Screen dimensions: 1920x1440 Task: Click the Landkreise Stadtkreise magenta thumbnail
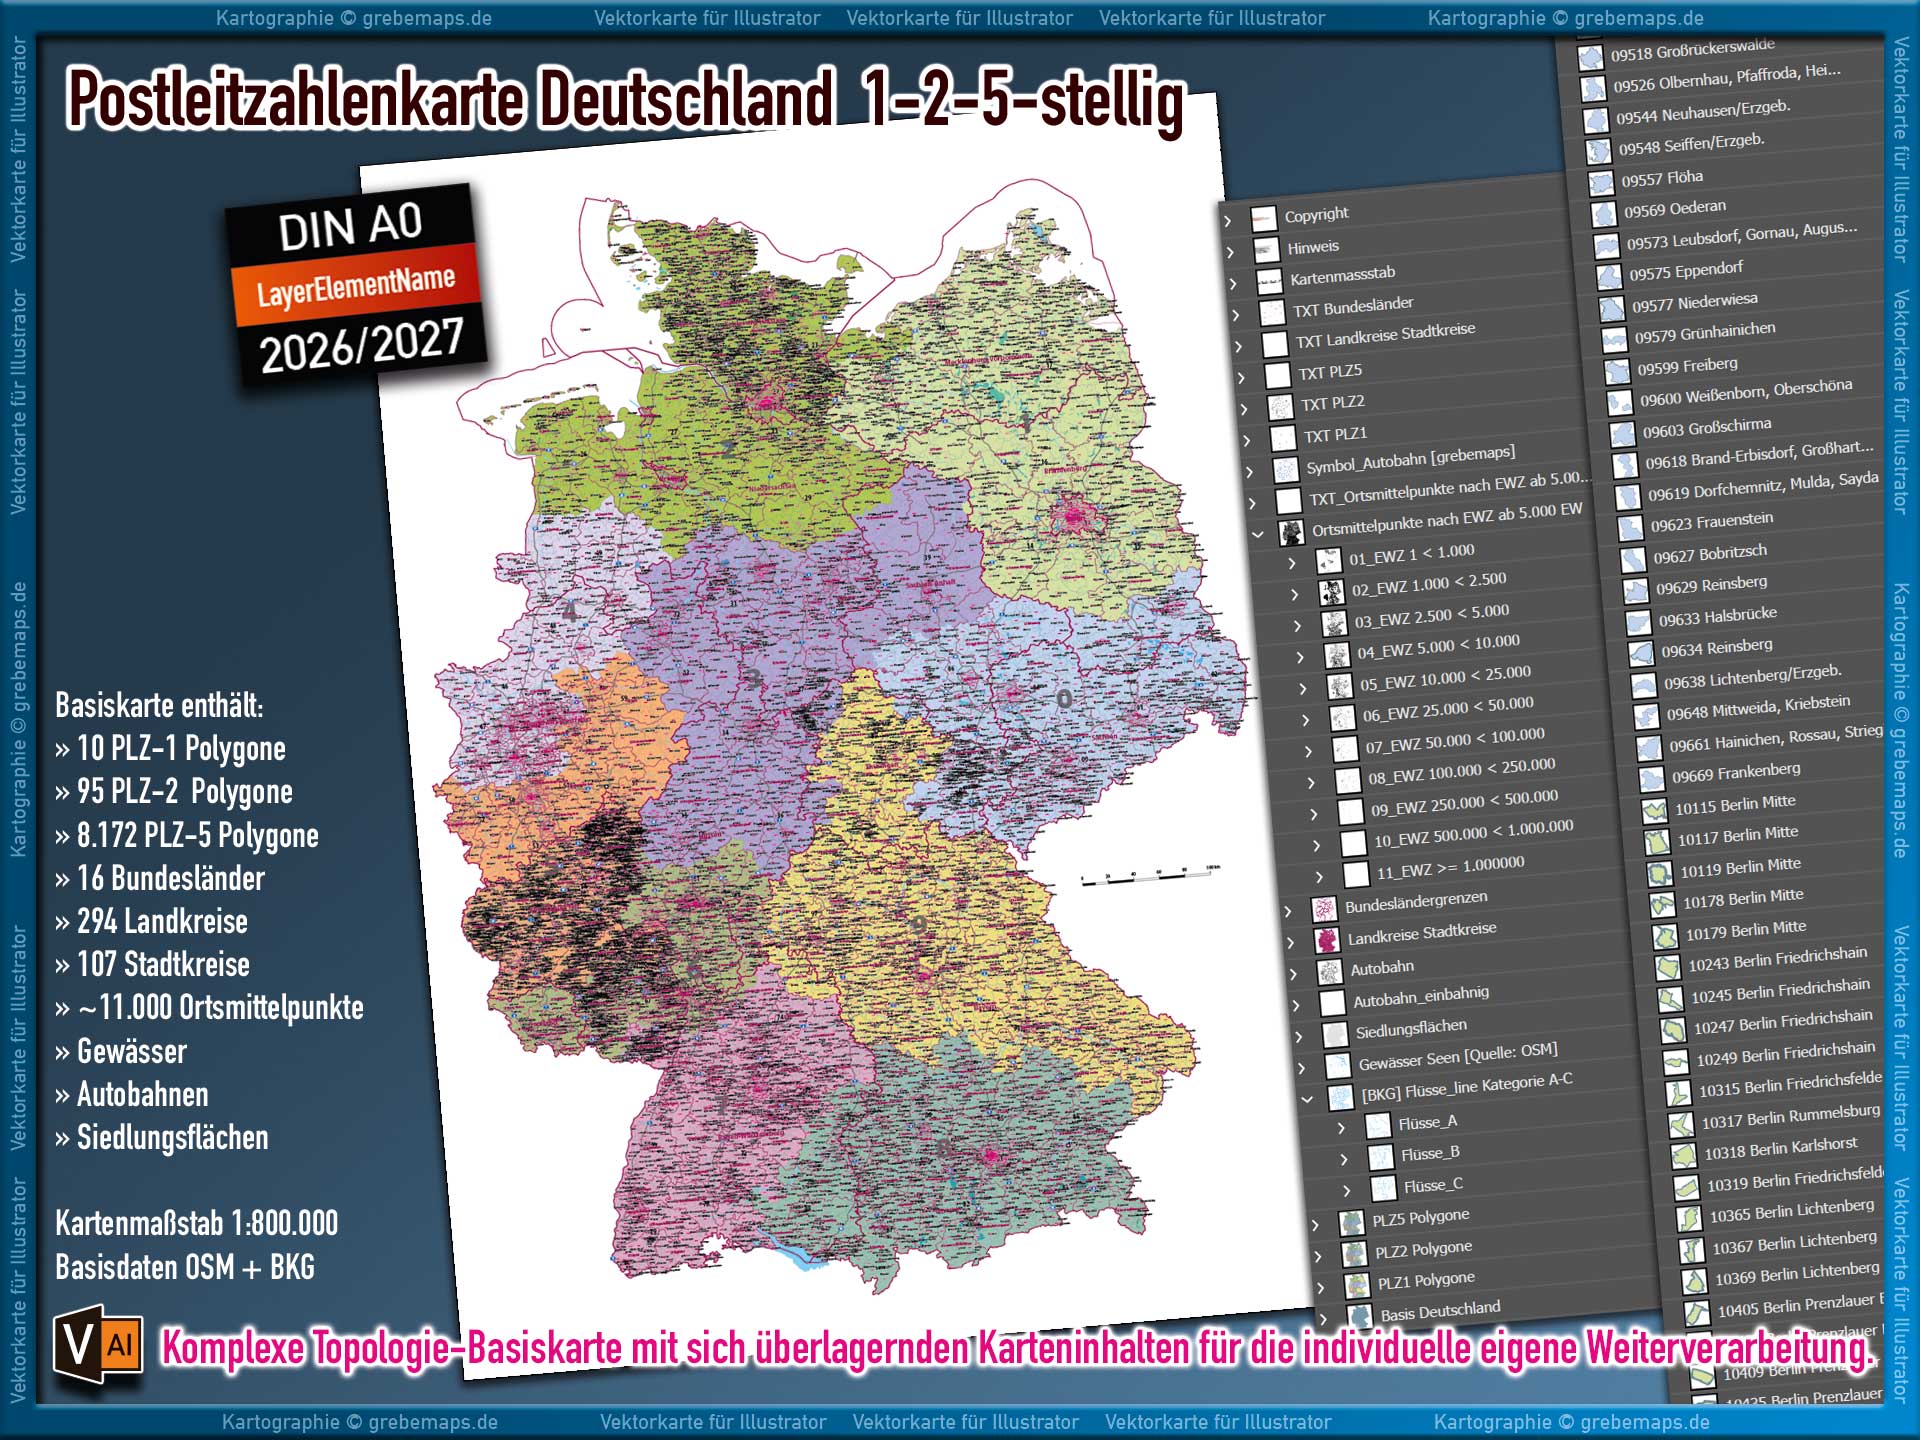[1327, 941]
